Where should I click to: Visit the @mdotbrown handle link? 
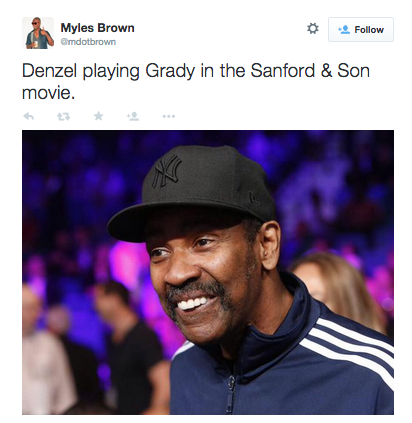click(88, 42)
